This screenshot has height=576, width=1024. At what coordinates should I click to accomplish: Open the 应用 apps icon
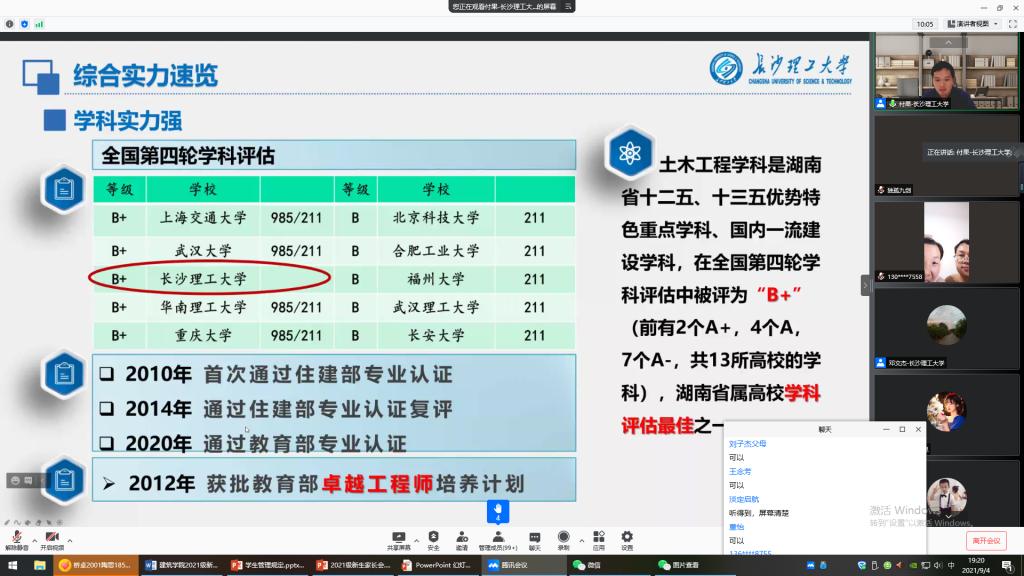[x=598, y=537]
